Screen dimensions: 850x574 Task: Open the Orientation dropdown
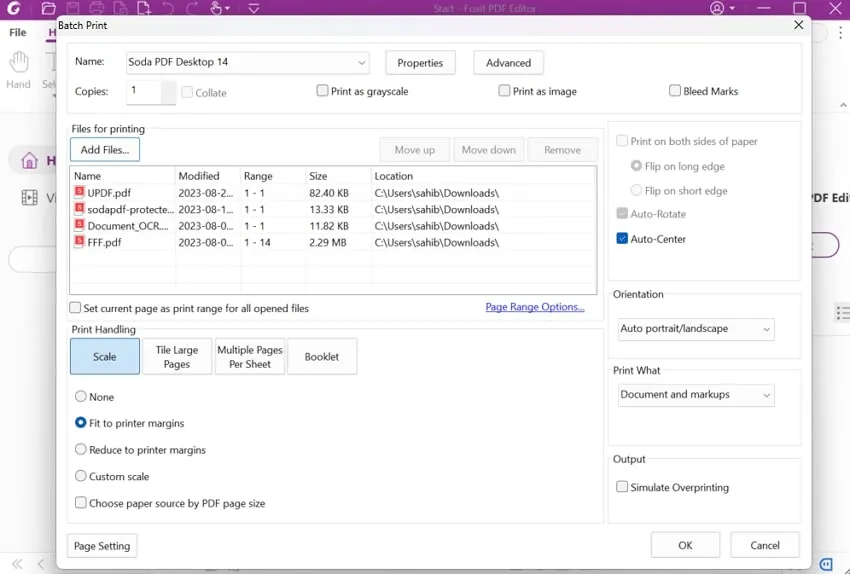[696, 329]
